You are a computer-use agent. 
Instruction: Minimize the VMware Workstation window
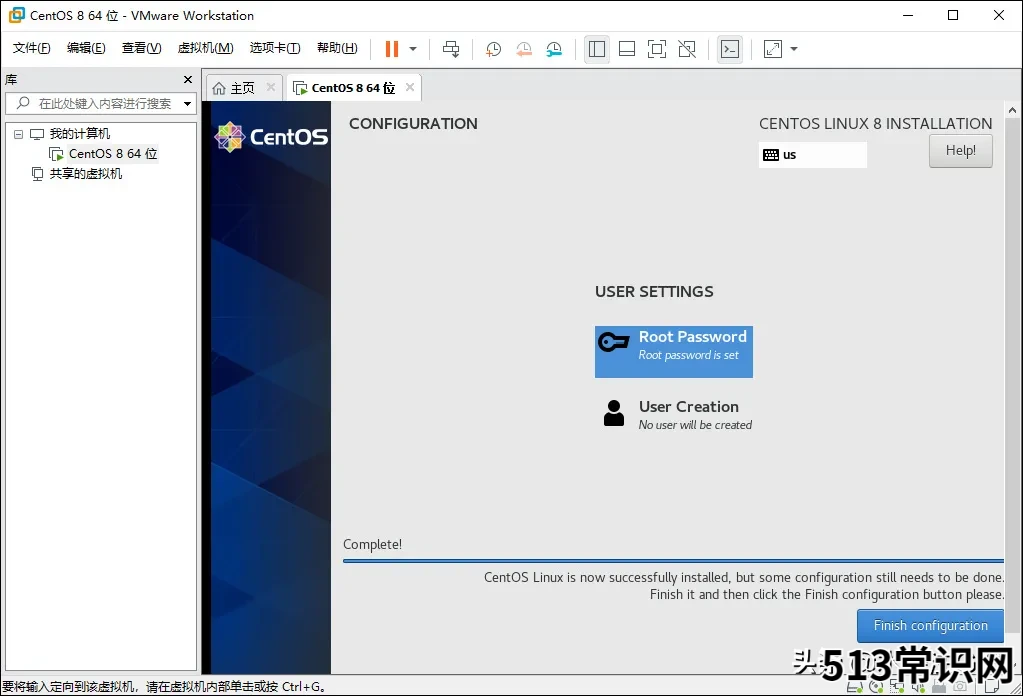[x=908, y=15]
